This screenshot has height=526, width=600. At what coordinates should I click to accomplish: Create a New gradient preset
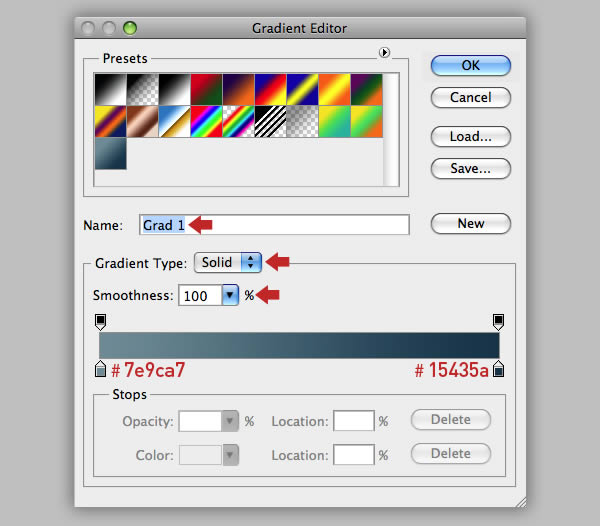471,223
